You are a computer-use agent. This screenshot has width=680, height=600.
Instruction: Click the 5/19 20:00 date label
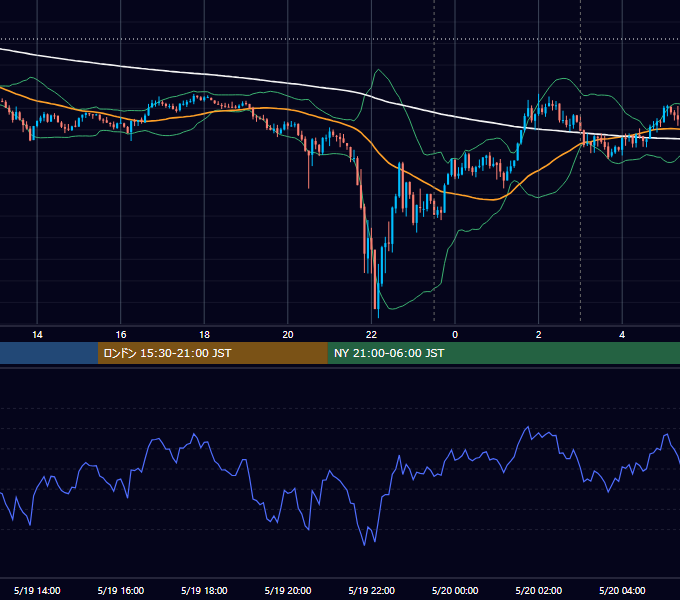pyautogui.click(x=288, y=590)
